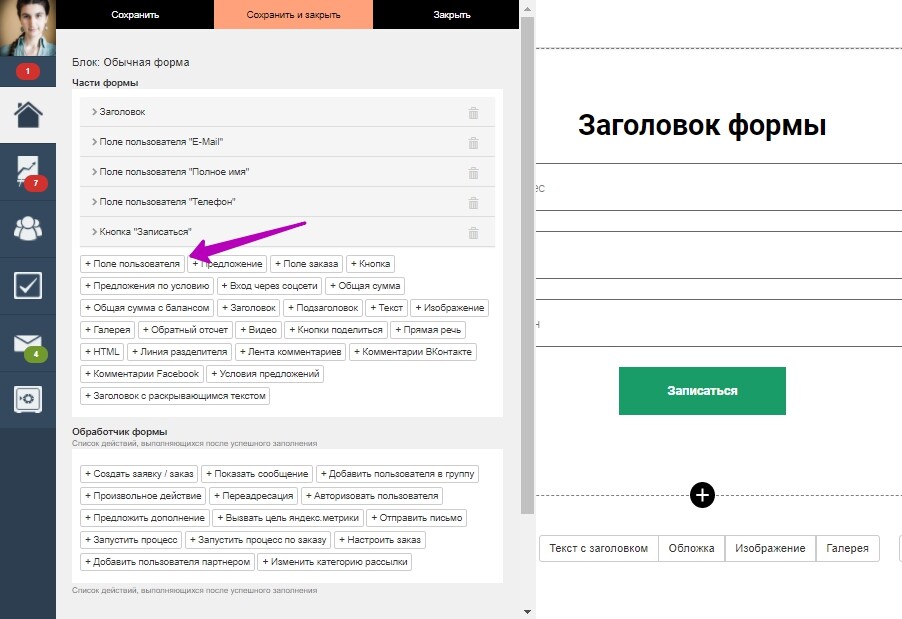The width and height of the screenshot is (902, 619).
Task: Add handler "Показать сообщение"
Action: pyautogui.click(x=257, y=474)
